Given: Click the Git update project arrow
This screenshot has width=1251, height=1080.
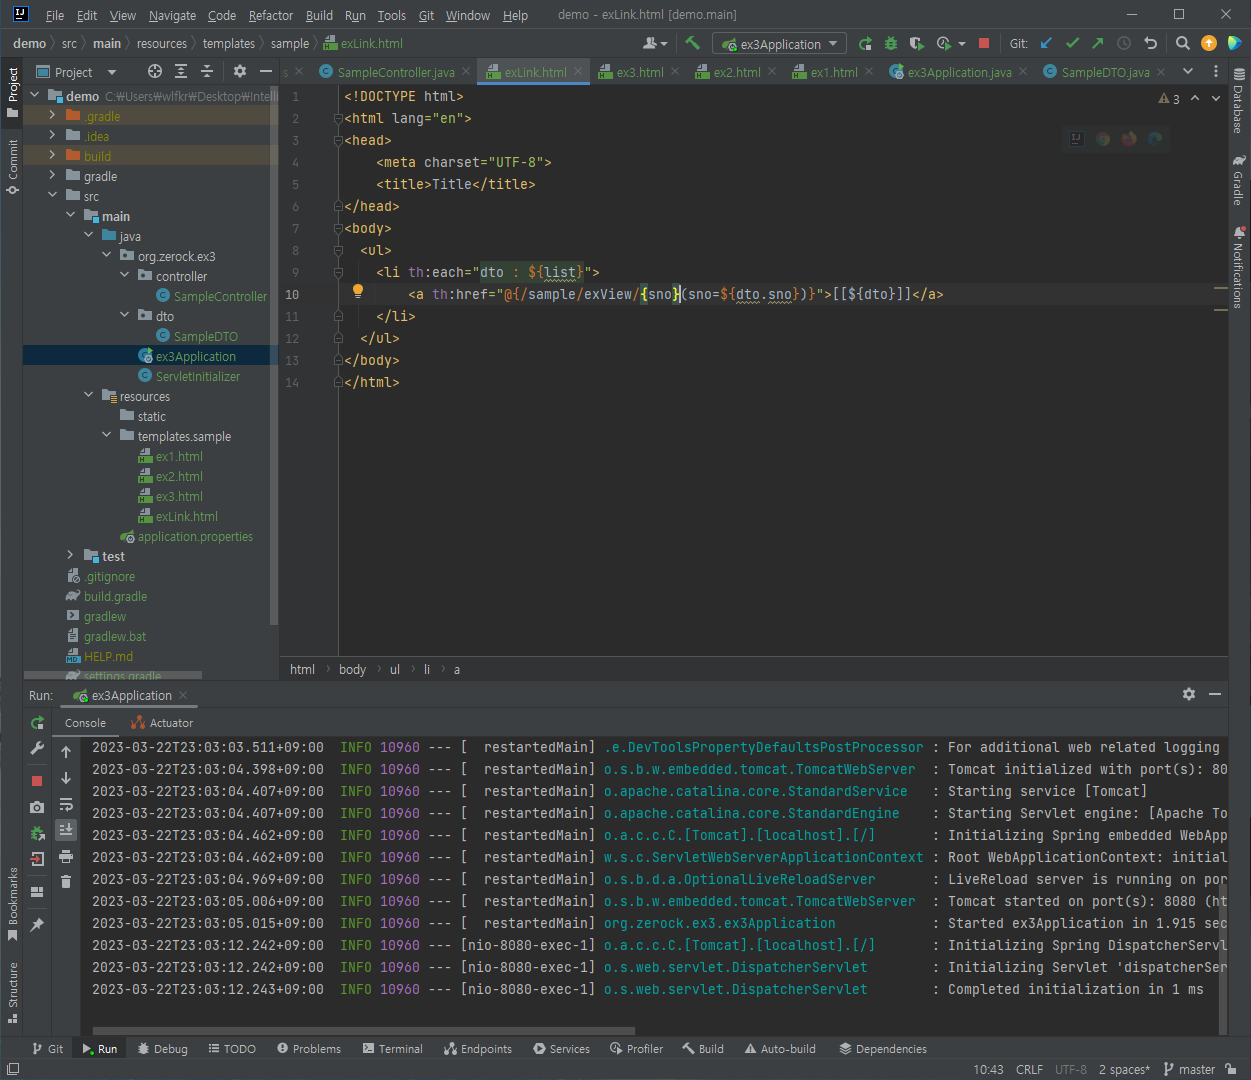Looking at the screenshot, I should (1046, 43).
